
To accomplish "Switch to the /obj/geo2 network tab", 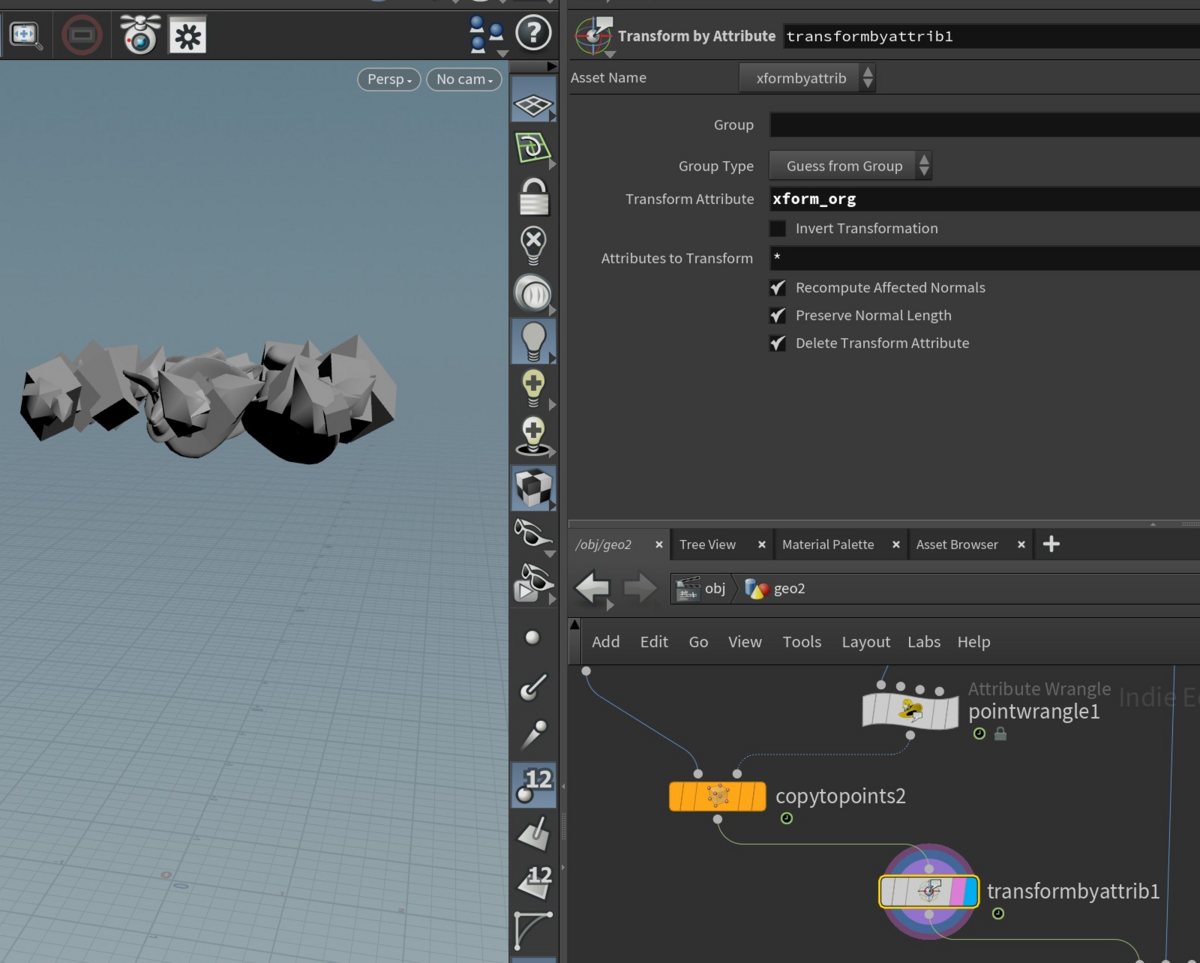I will (604, 544).
